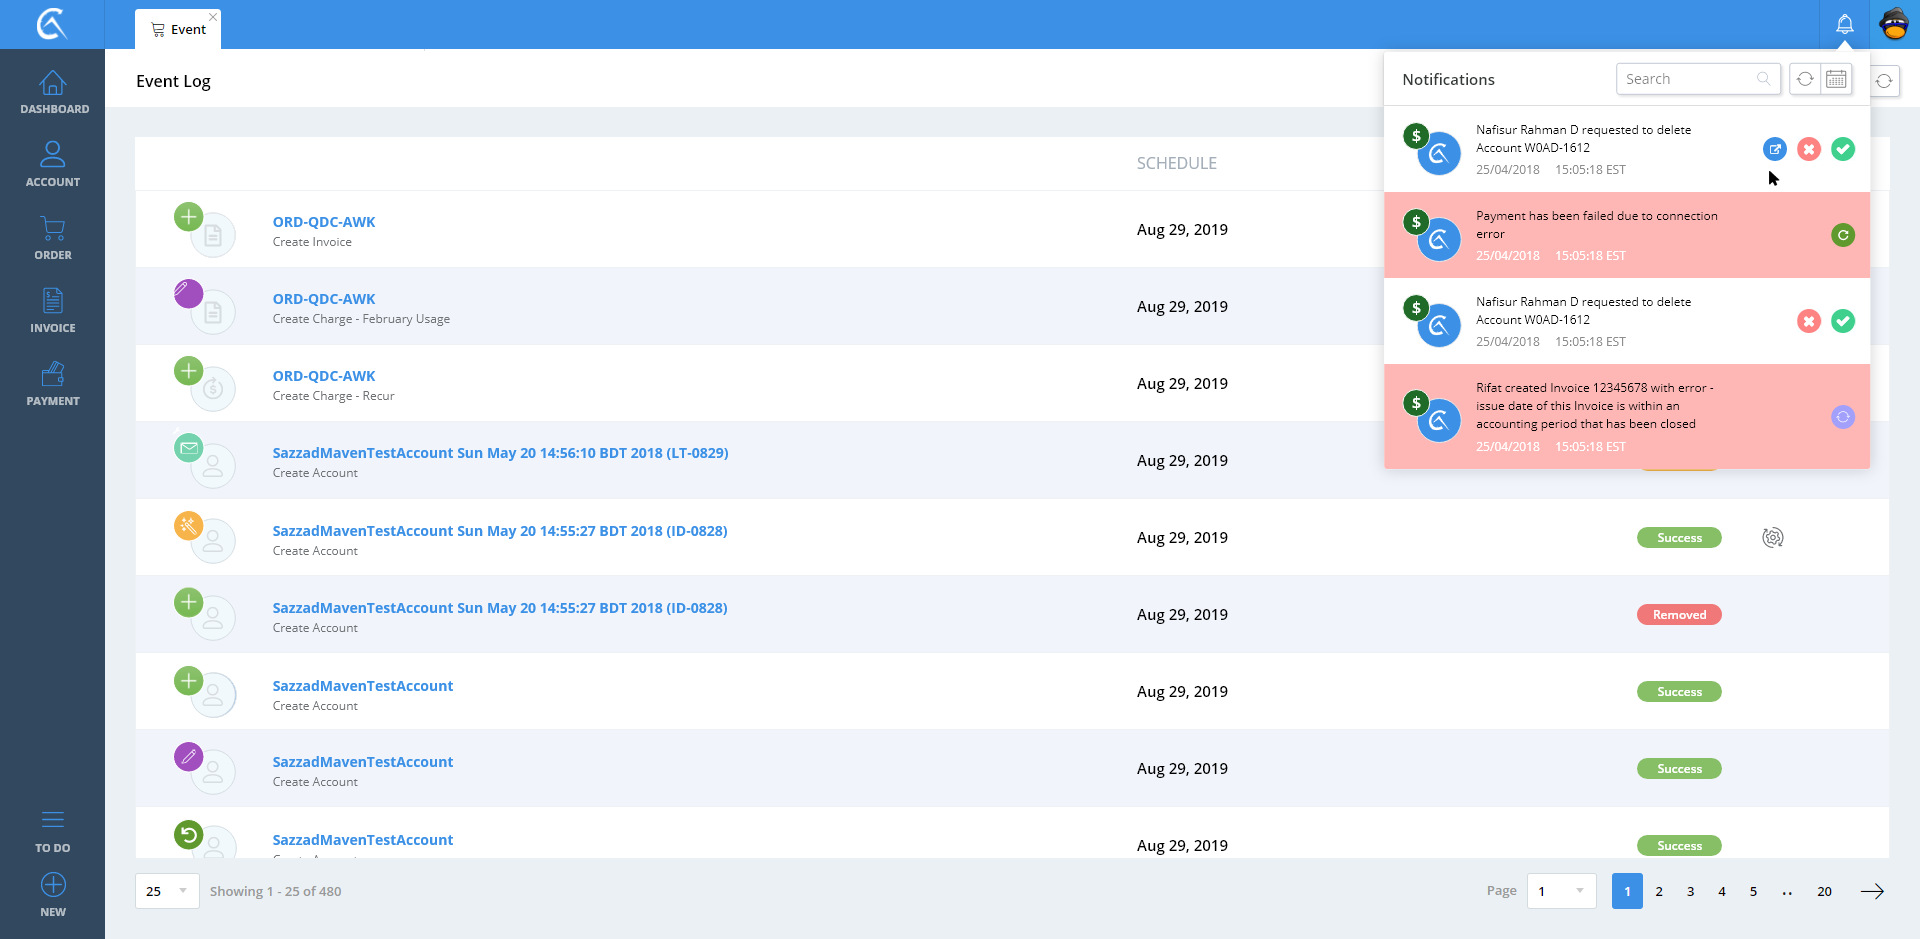Open the Payment section in sidebar
The width and height of the screenshot is (1920, 939).
(53, 384)
